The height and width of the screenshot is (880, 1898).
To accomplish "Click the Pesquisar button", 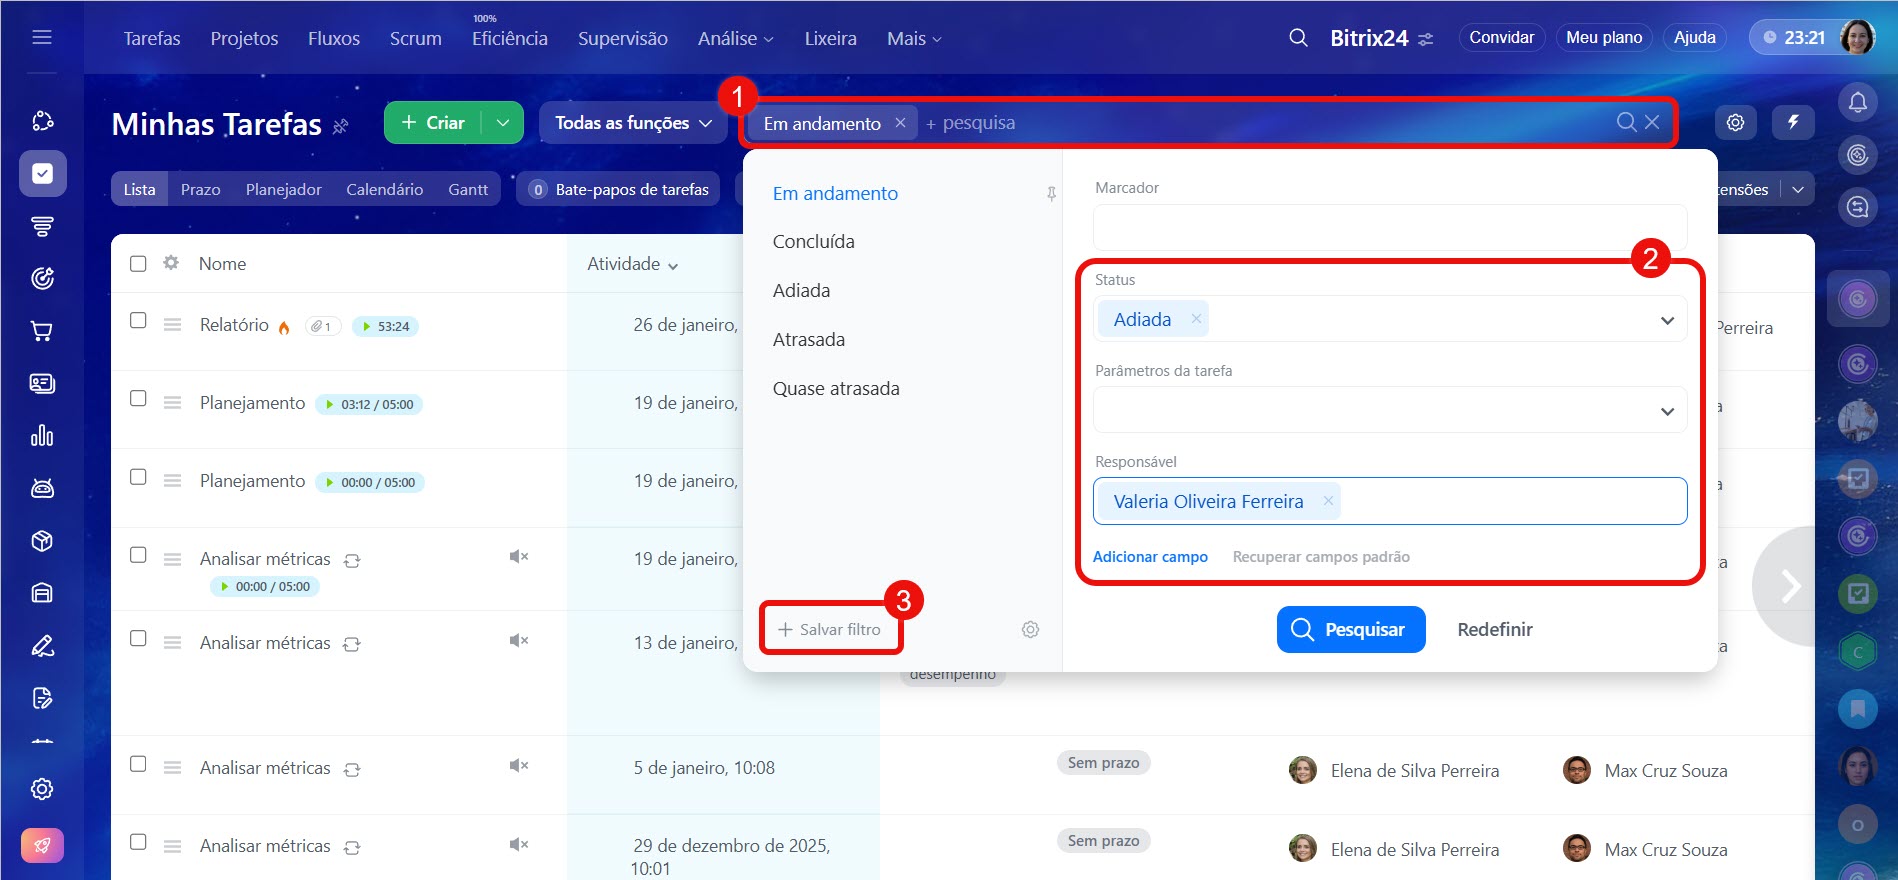I will [x=1350, y=629].
